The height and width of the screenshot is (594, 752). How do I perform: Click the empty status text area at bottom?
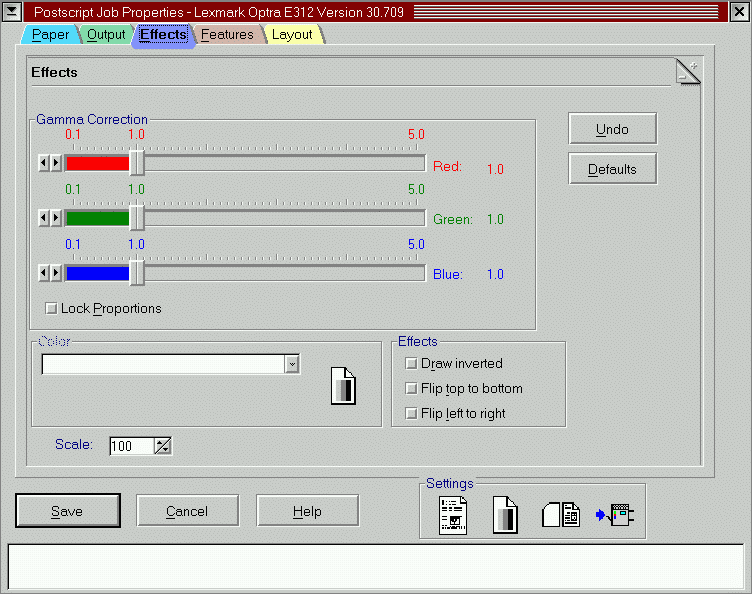tap(376, 567)
